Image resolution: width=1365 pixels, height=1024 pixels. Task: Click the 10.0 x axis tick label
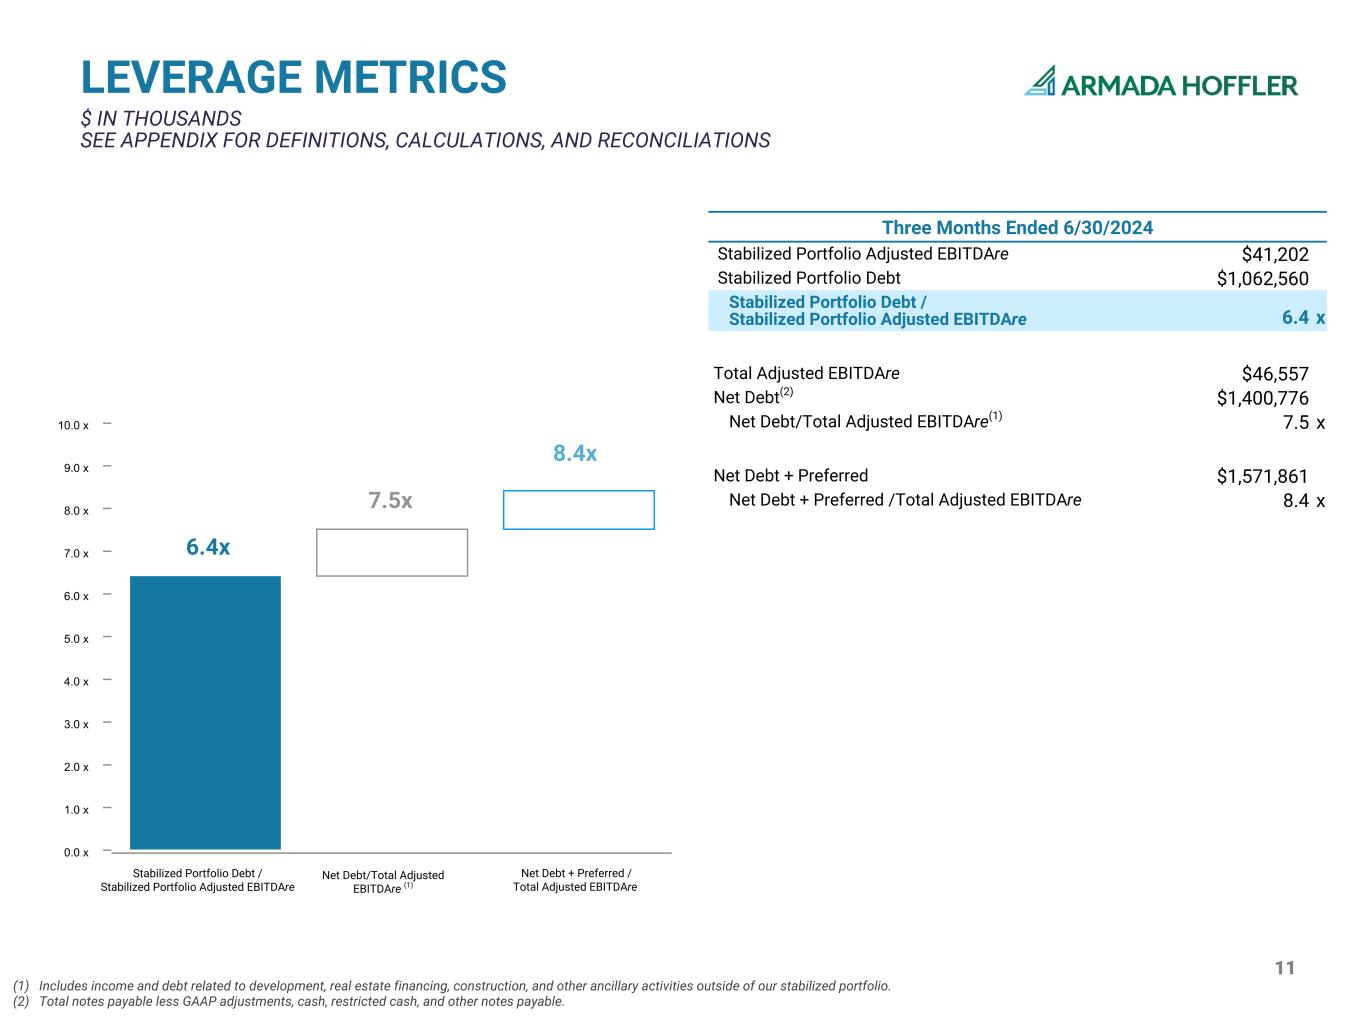click(x=73, y=426)
